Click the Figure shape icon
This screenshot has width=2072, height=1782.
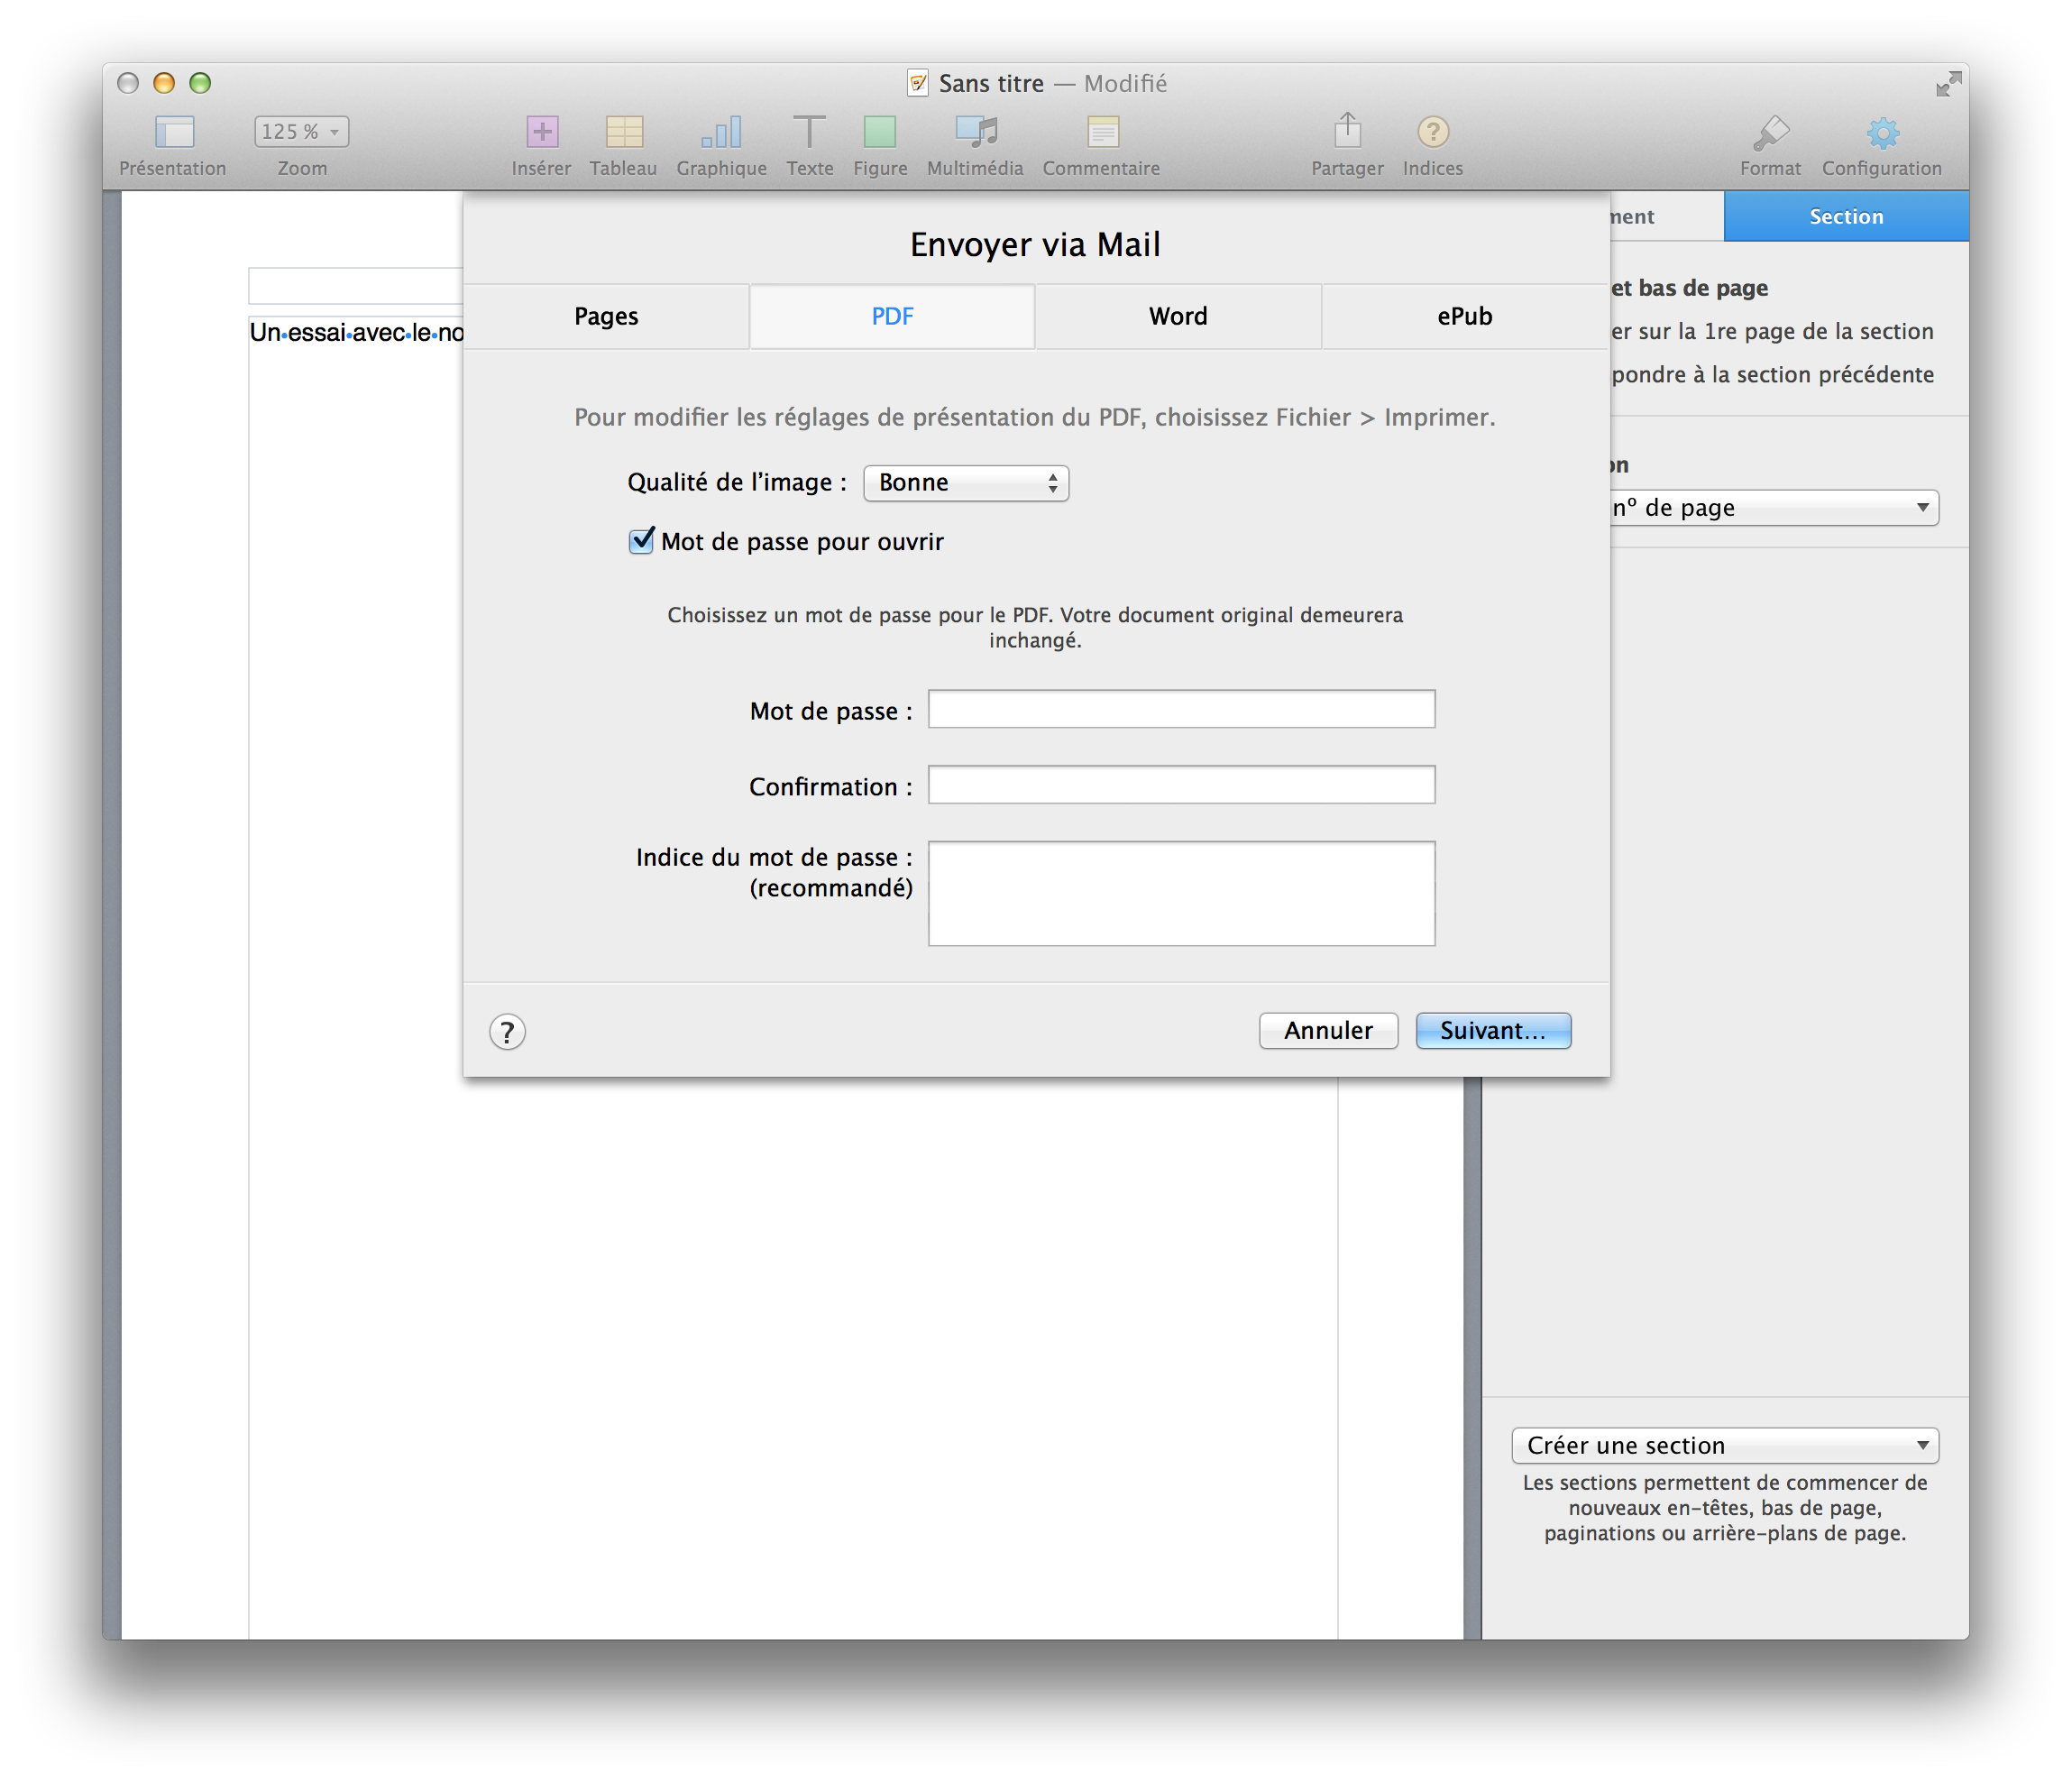pos(880,132)
